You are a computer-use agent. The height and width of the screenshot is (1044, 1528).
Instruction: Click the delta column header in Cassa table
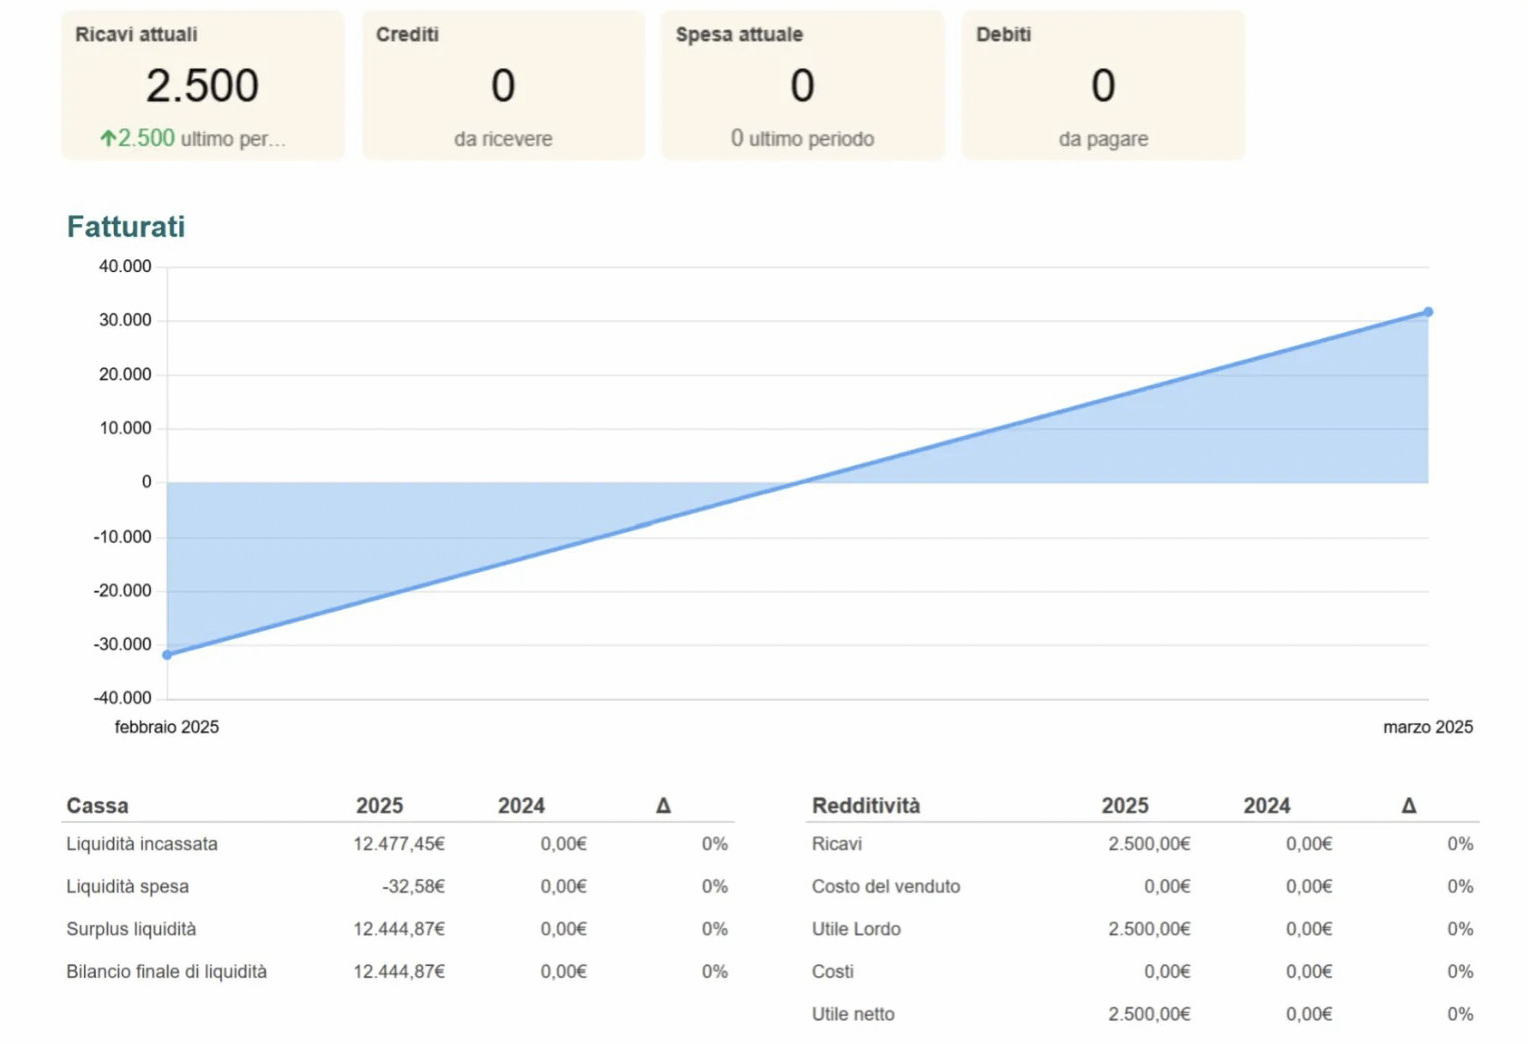[x=663, y=805]
